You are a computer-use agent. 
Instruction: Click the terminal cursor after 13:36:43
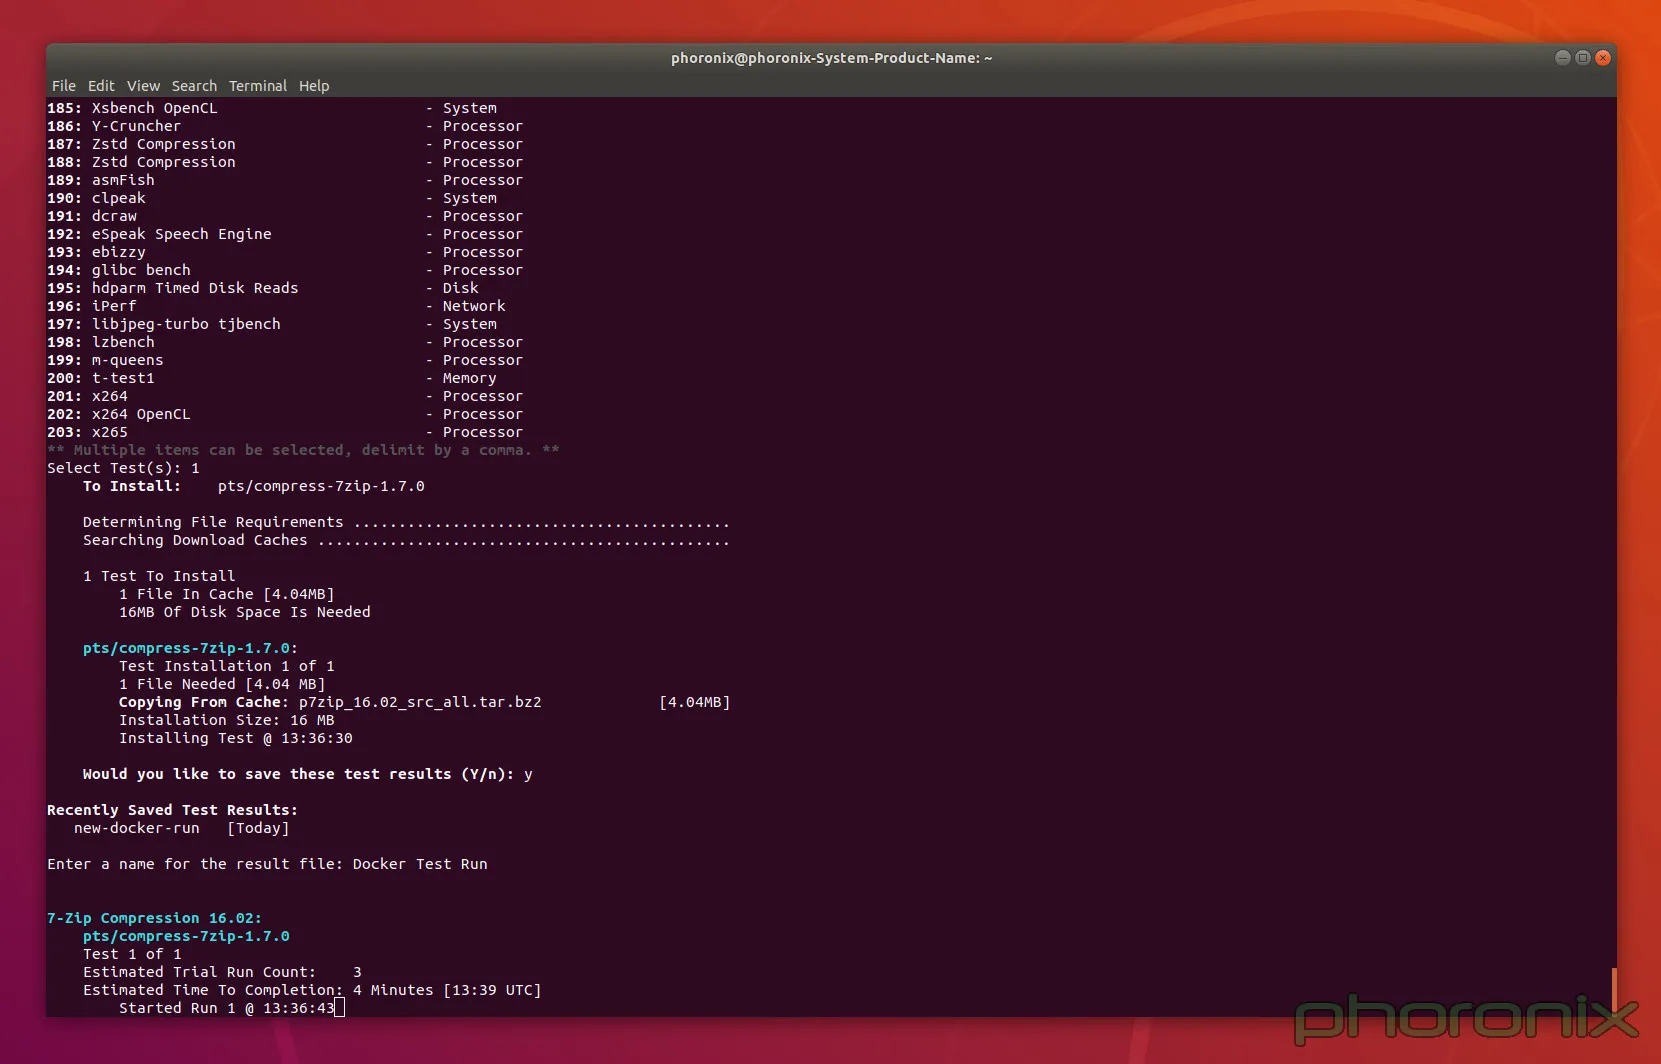(x=340, y=1008)
